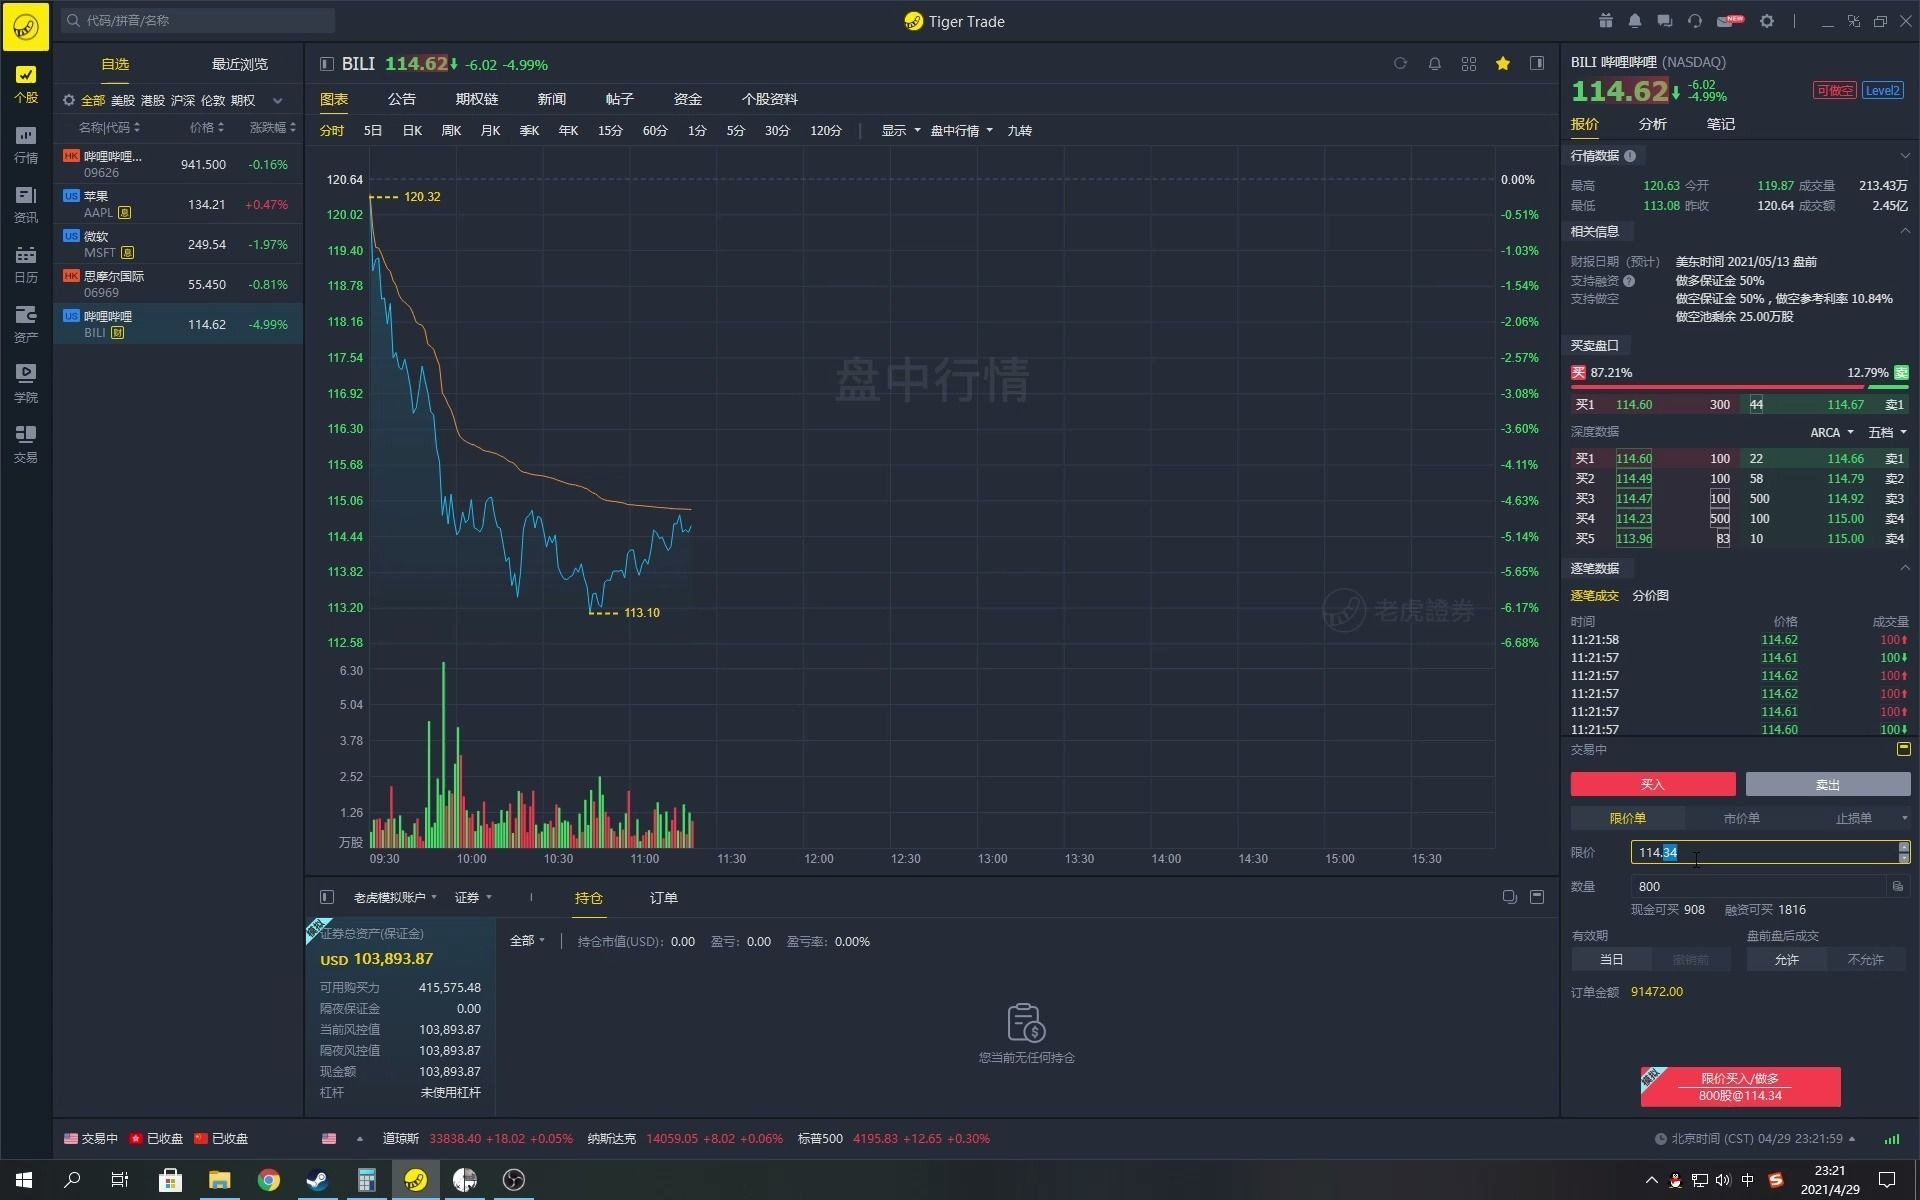Image resolution: width=1920 pixels, height=1200 pixels.
Task: Open the mail icon with NEW badge
Action: [1729, 21]
